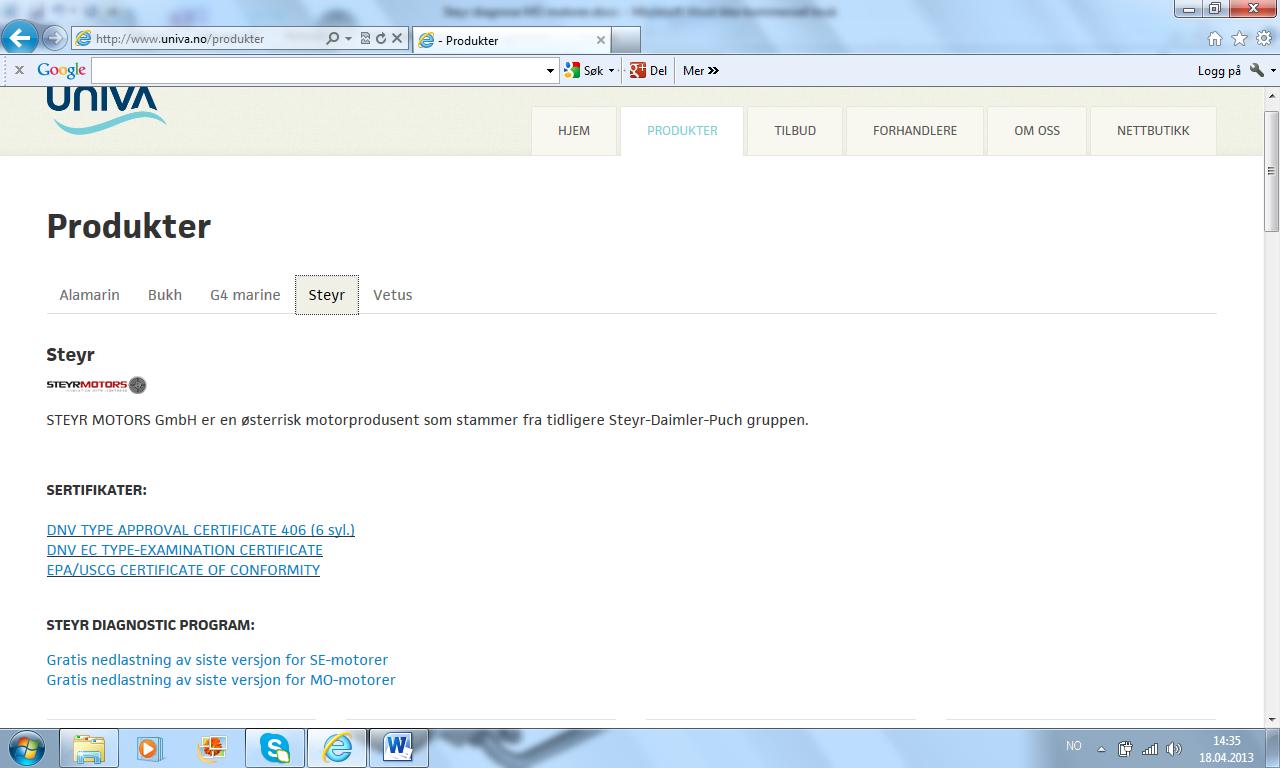1280x768 pixels.
Task: Open Google toolbar wrench settings
Action: click(x=1257, y=70)
